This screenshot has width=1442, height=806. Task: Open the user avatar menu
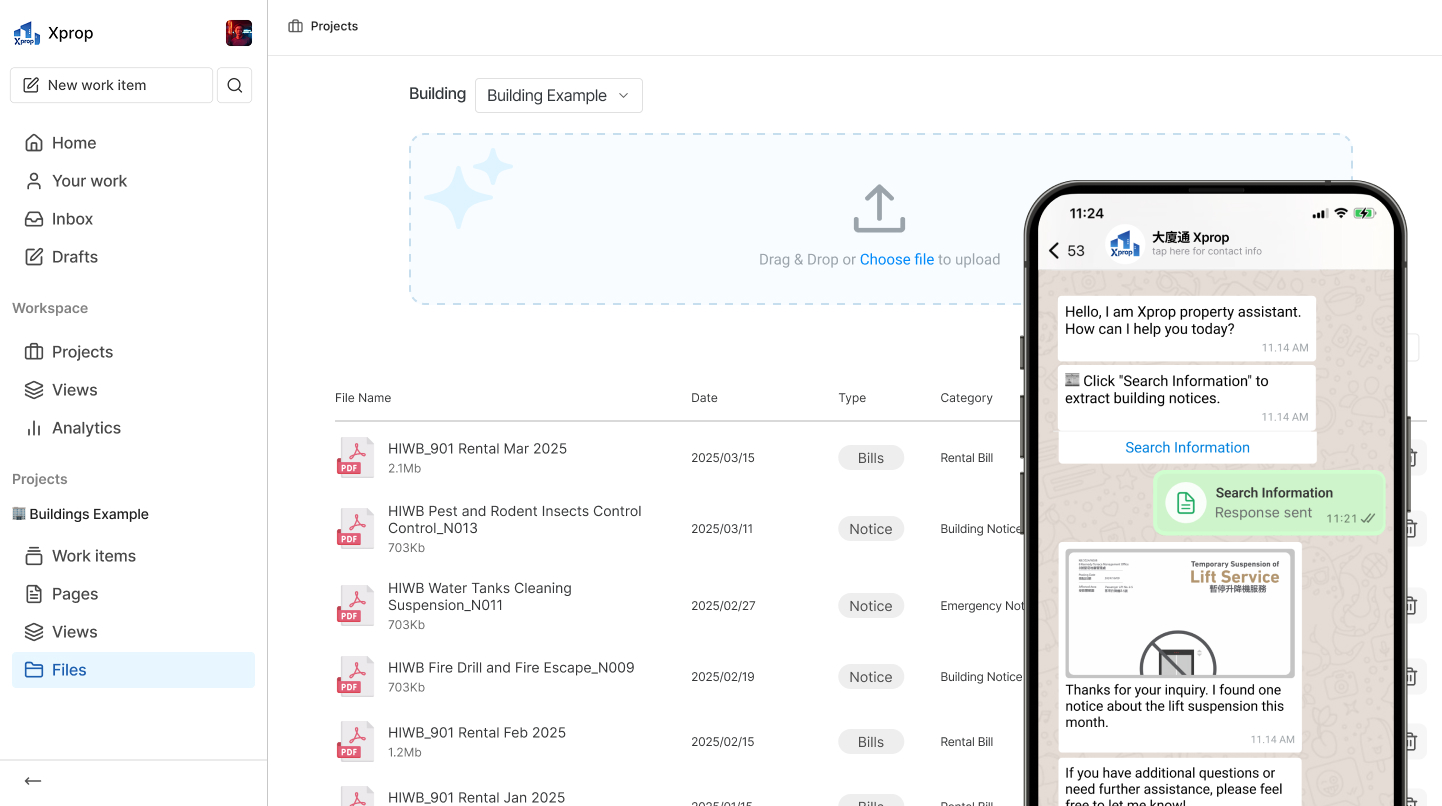point(239,33)
